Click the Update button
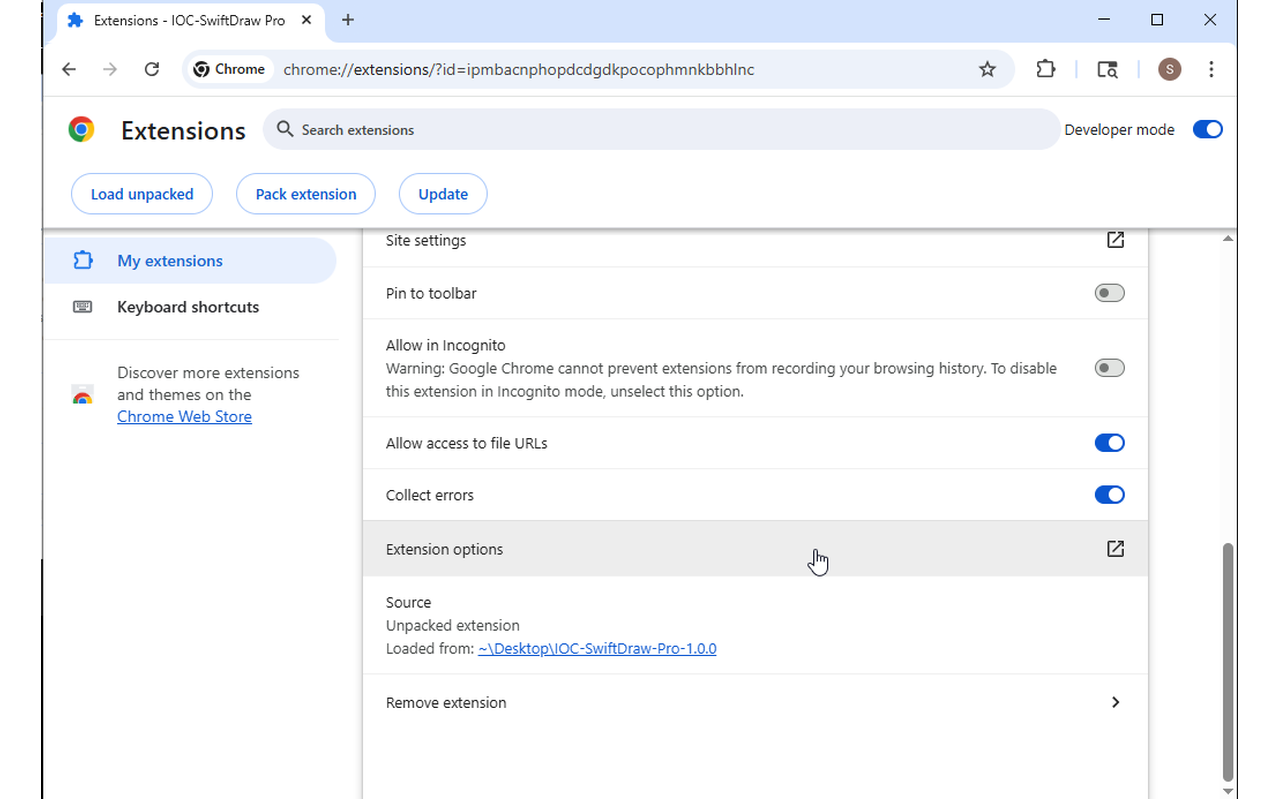1280x800 pixels. point(443,194)
